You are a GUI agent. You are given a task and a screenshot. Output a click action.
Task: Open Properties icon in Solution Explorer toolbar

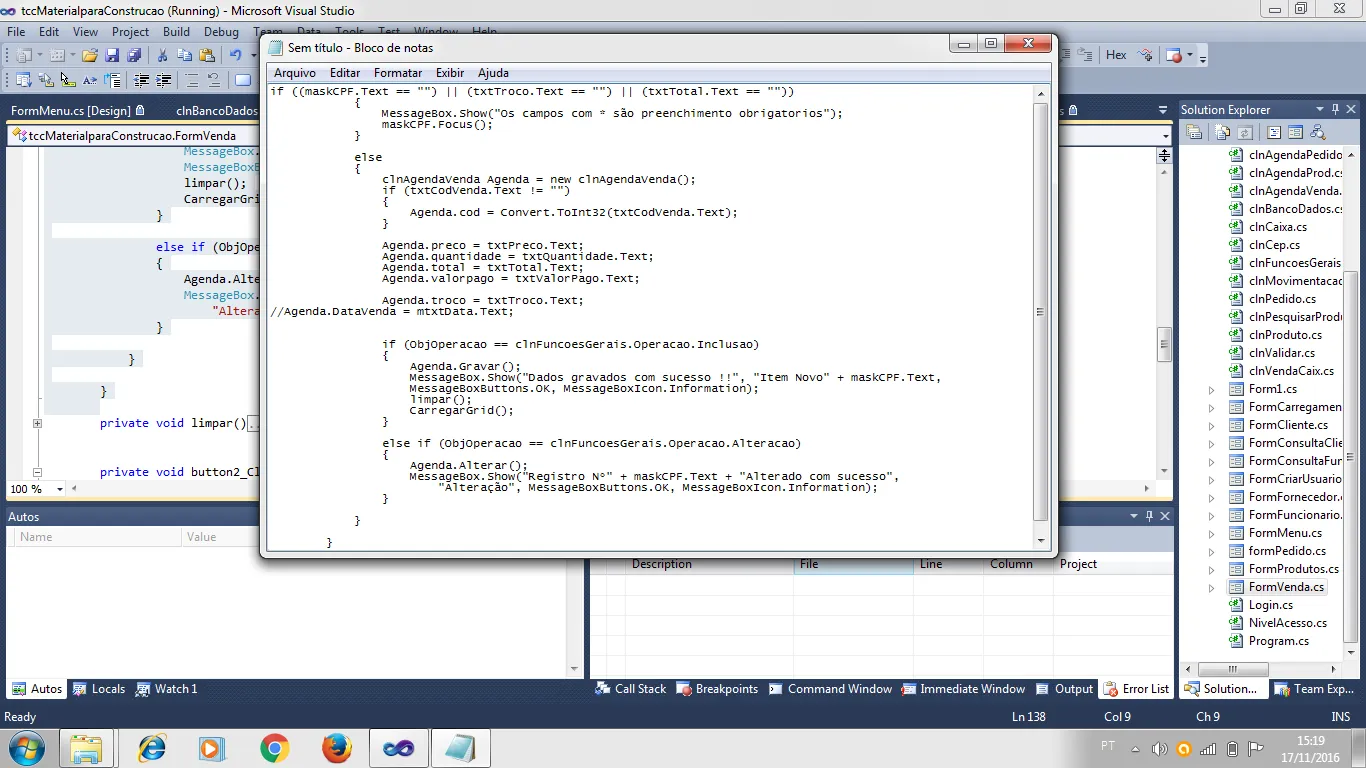(x=1194, y=132)
